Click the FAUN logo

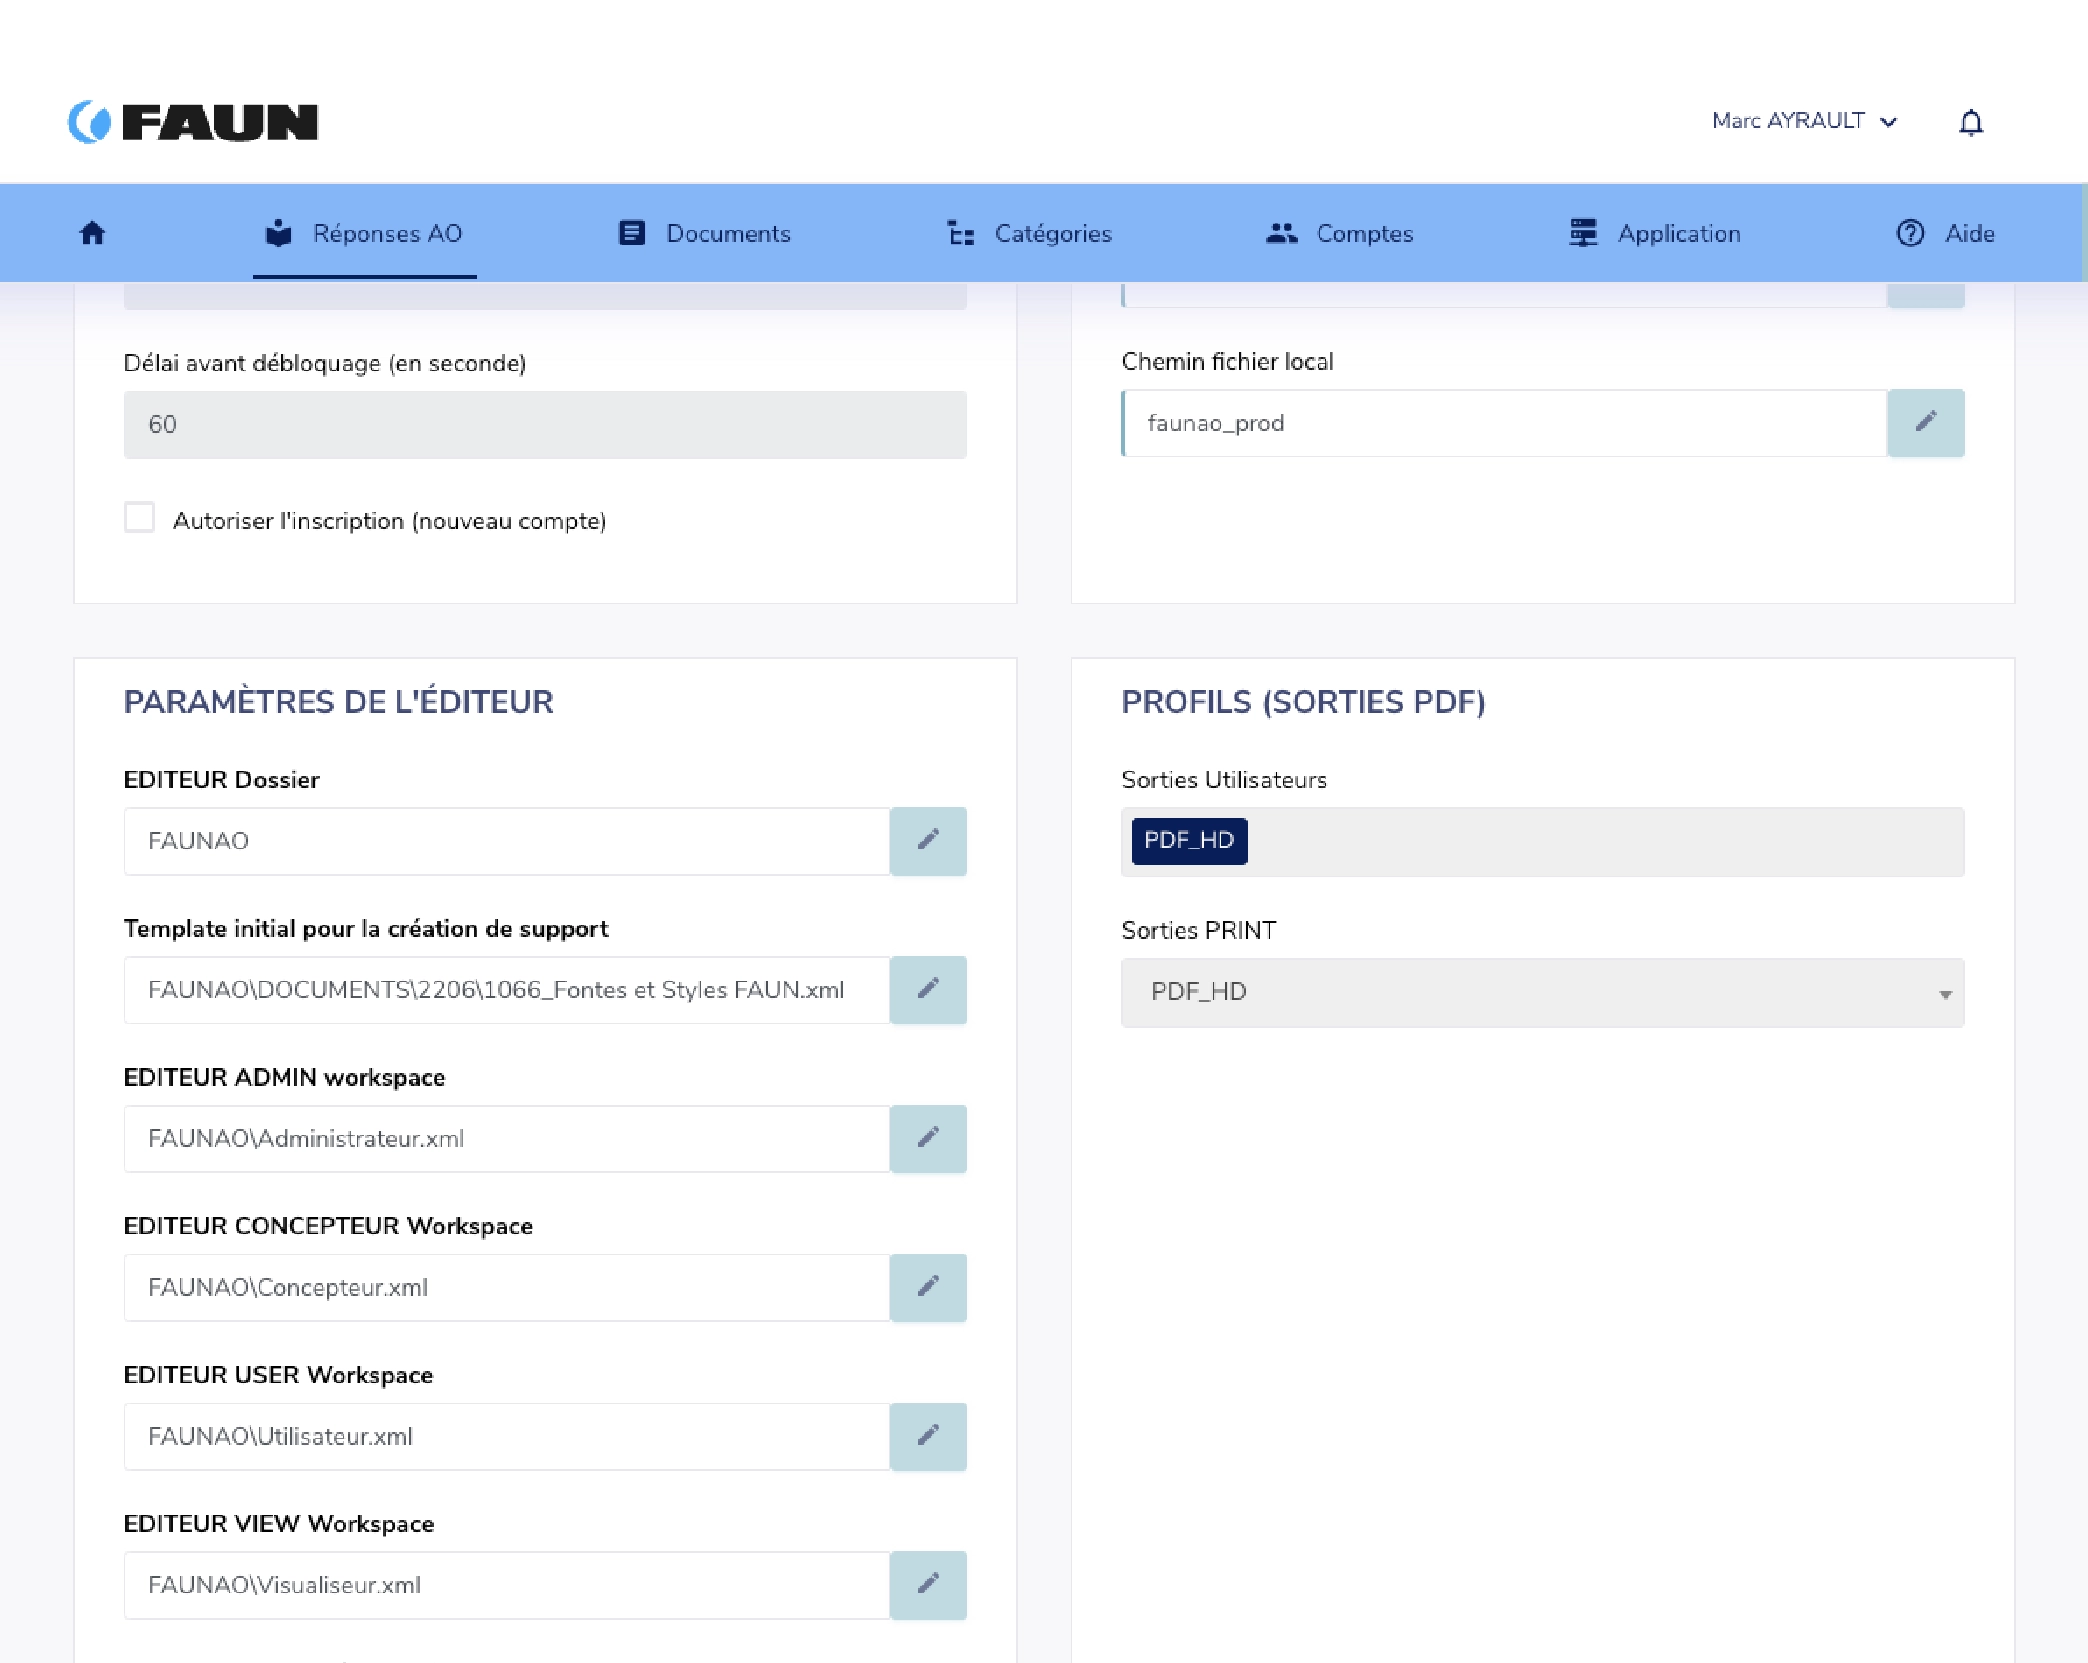point(193,122)
